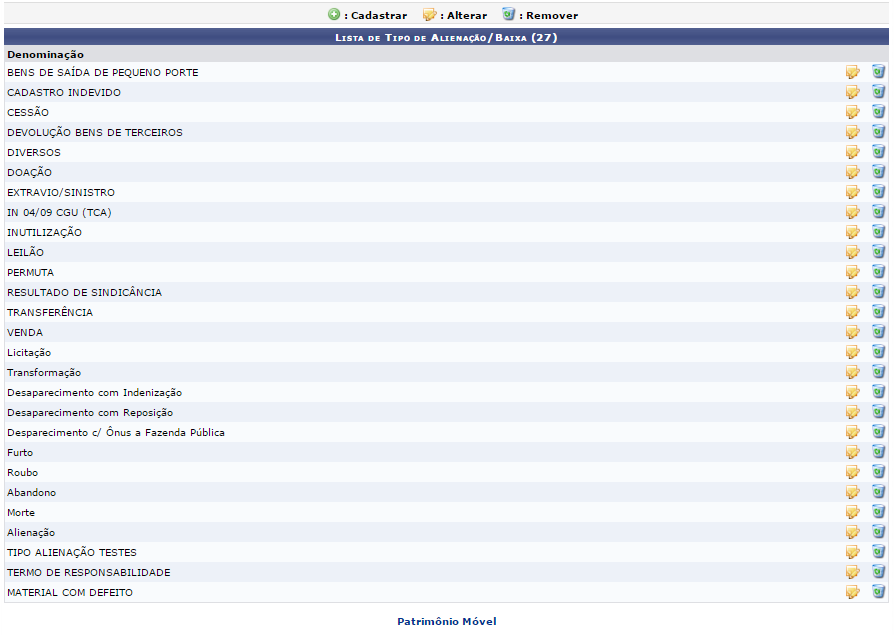
Task: Delete the MATERIAL COM DEFEITO entry
Action: point(878,592)
